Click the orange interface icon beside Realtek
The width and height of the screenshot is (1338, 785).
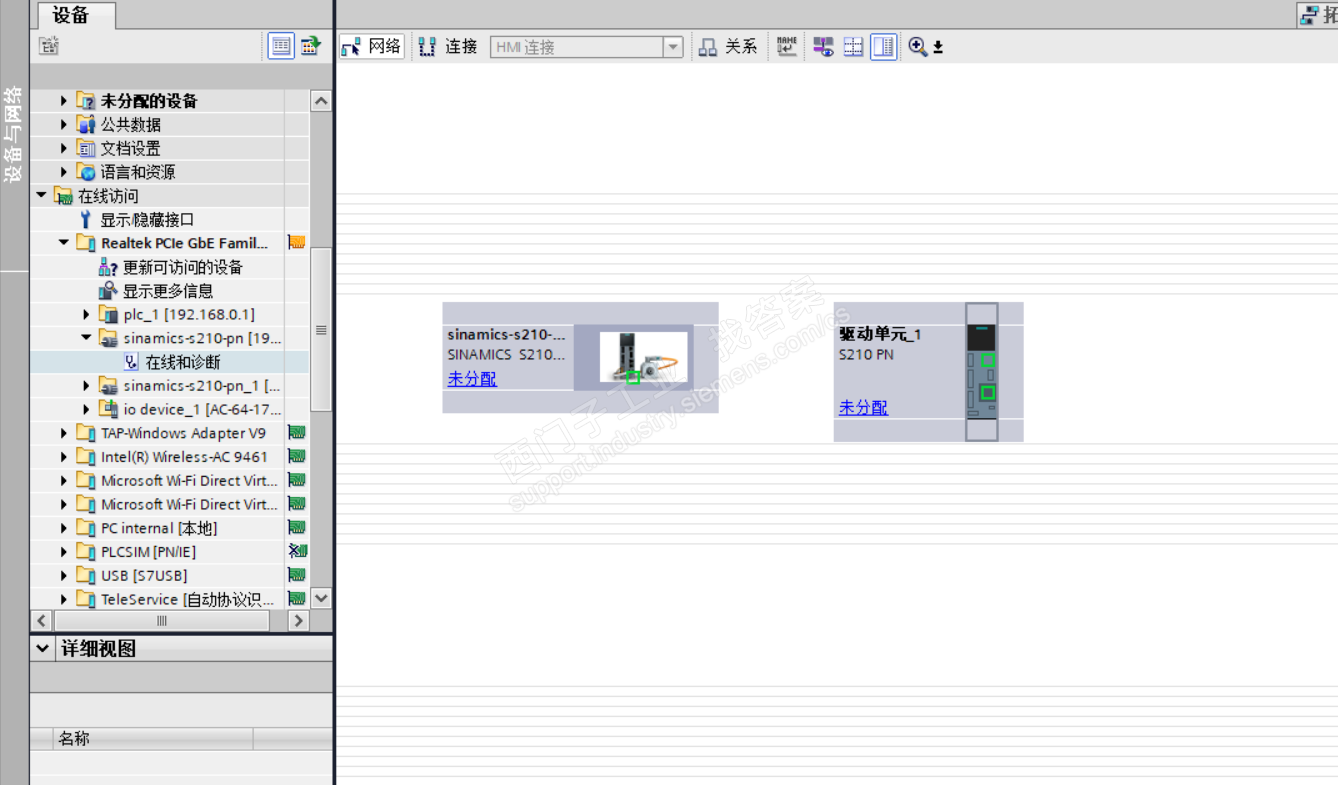point(296,242)
